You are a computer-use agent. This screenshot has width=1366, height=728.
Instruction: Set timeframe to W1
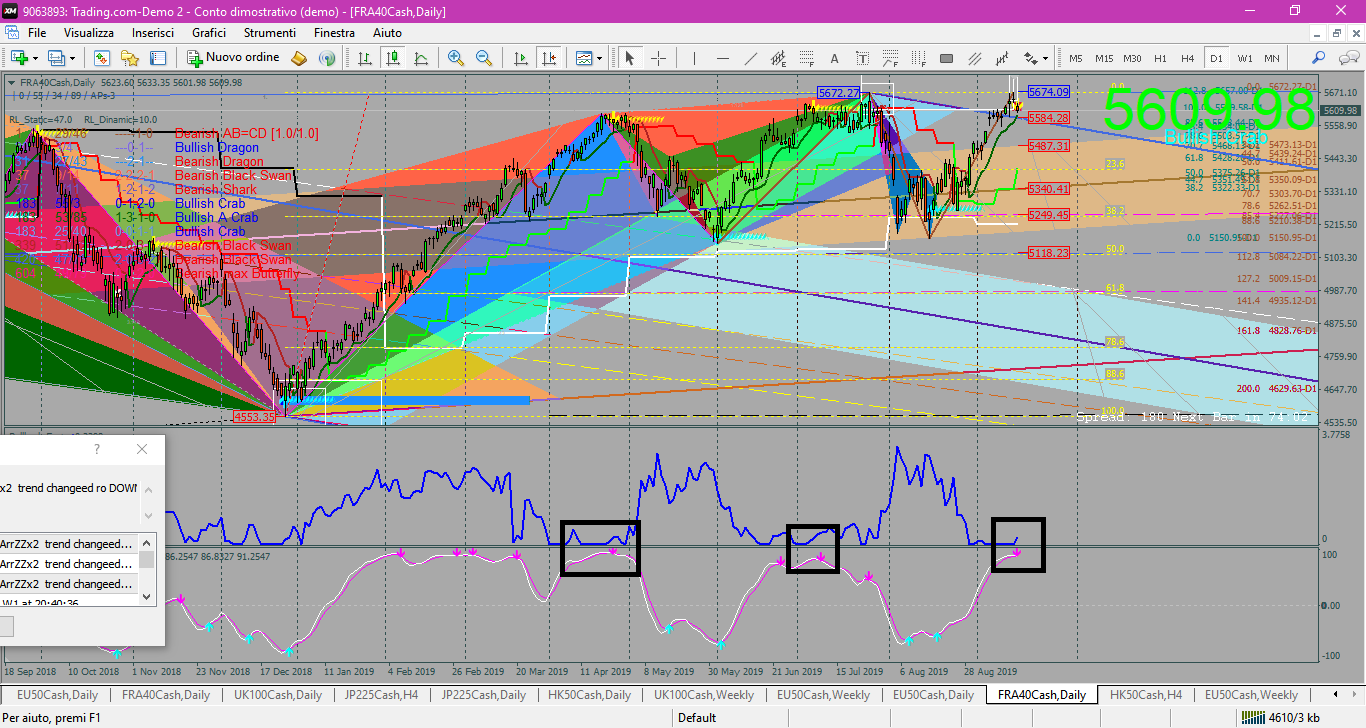tap(1244, 58)
